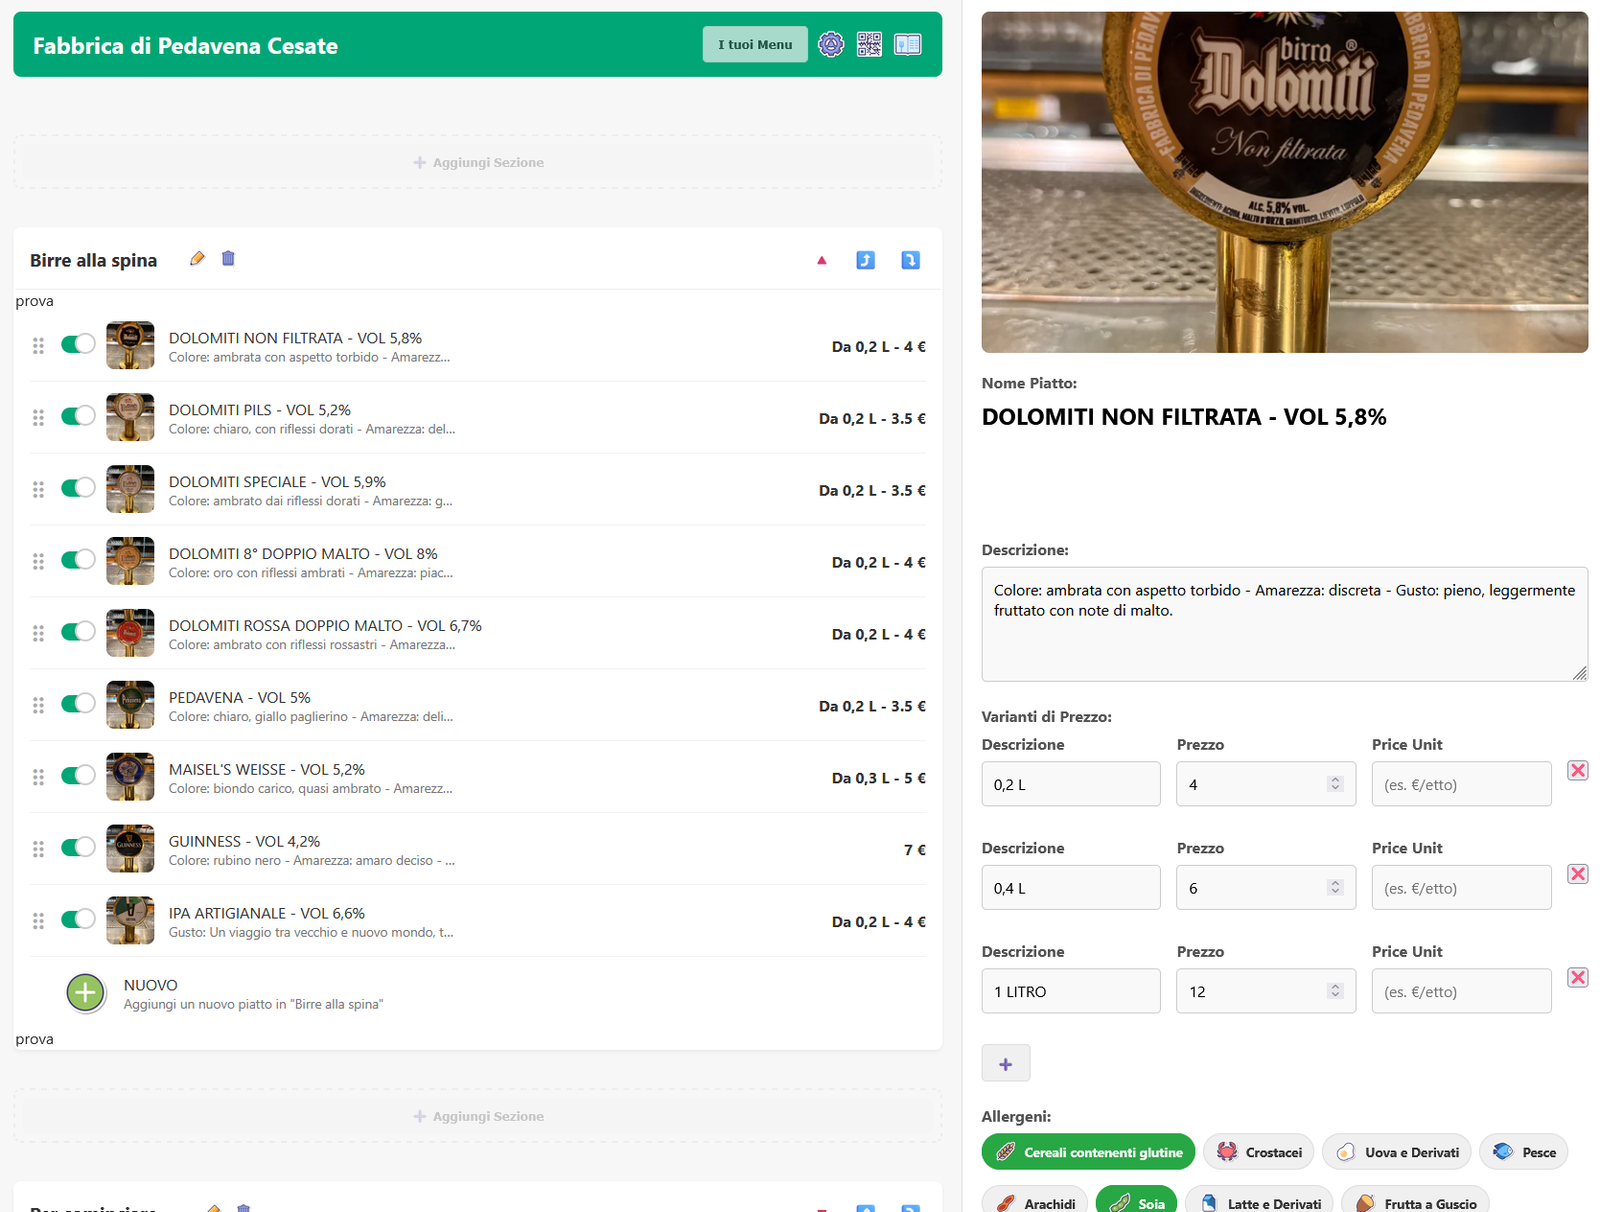Add new dish via green NUOVO button
This screenshot has width=1600, height=1212.
(x=86, y=993)
